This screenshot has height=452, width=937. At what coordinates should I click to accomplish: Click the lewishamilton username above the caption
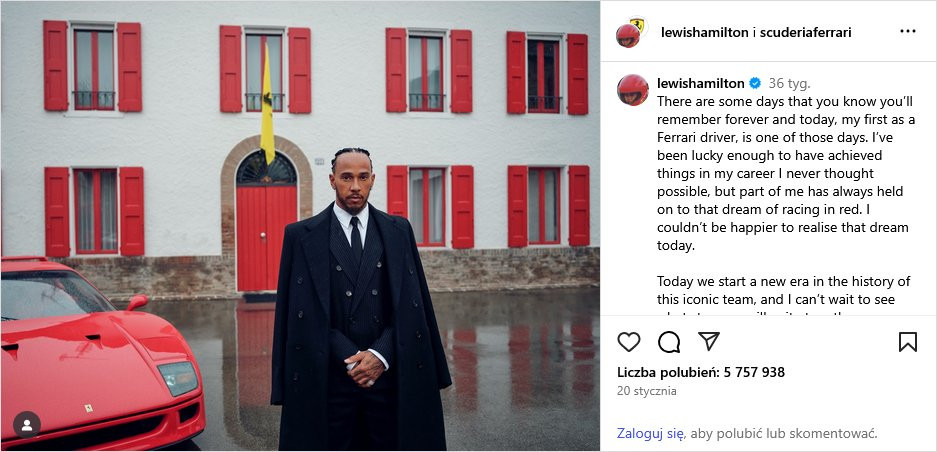click(x=701, y=83)
